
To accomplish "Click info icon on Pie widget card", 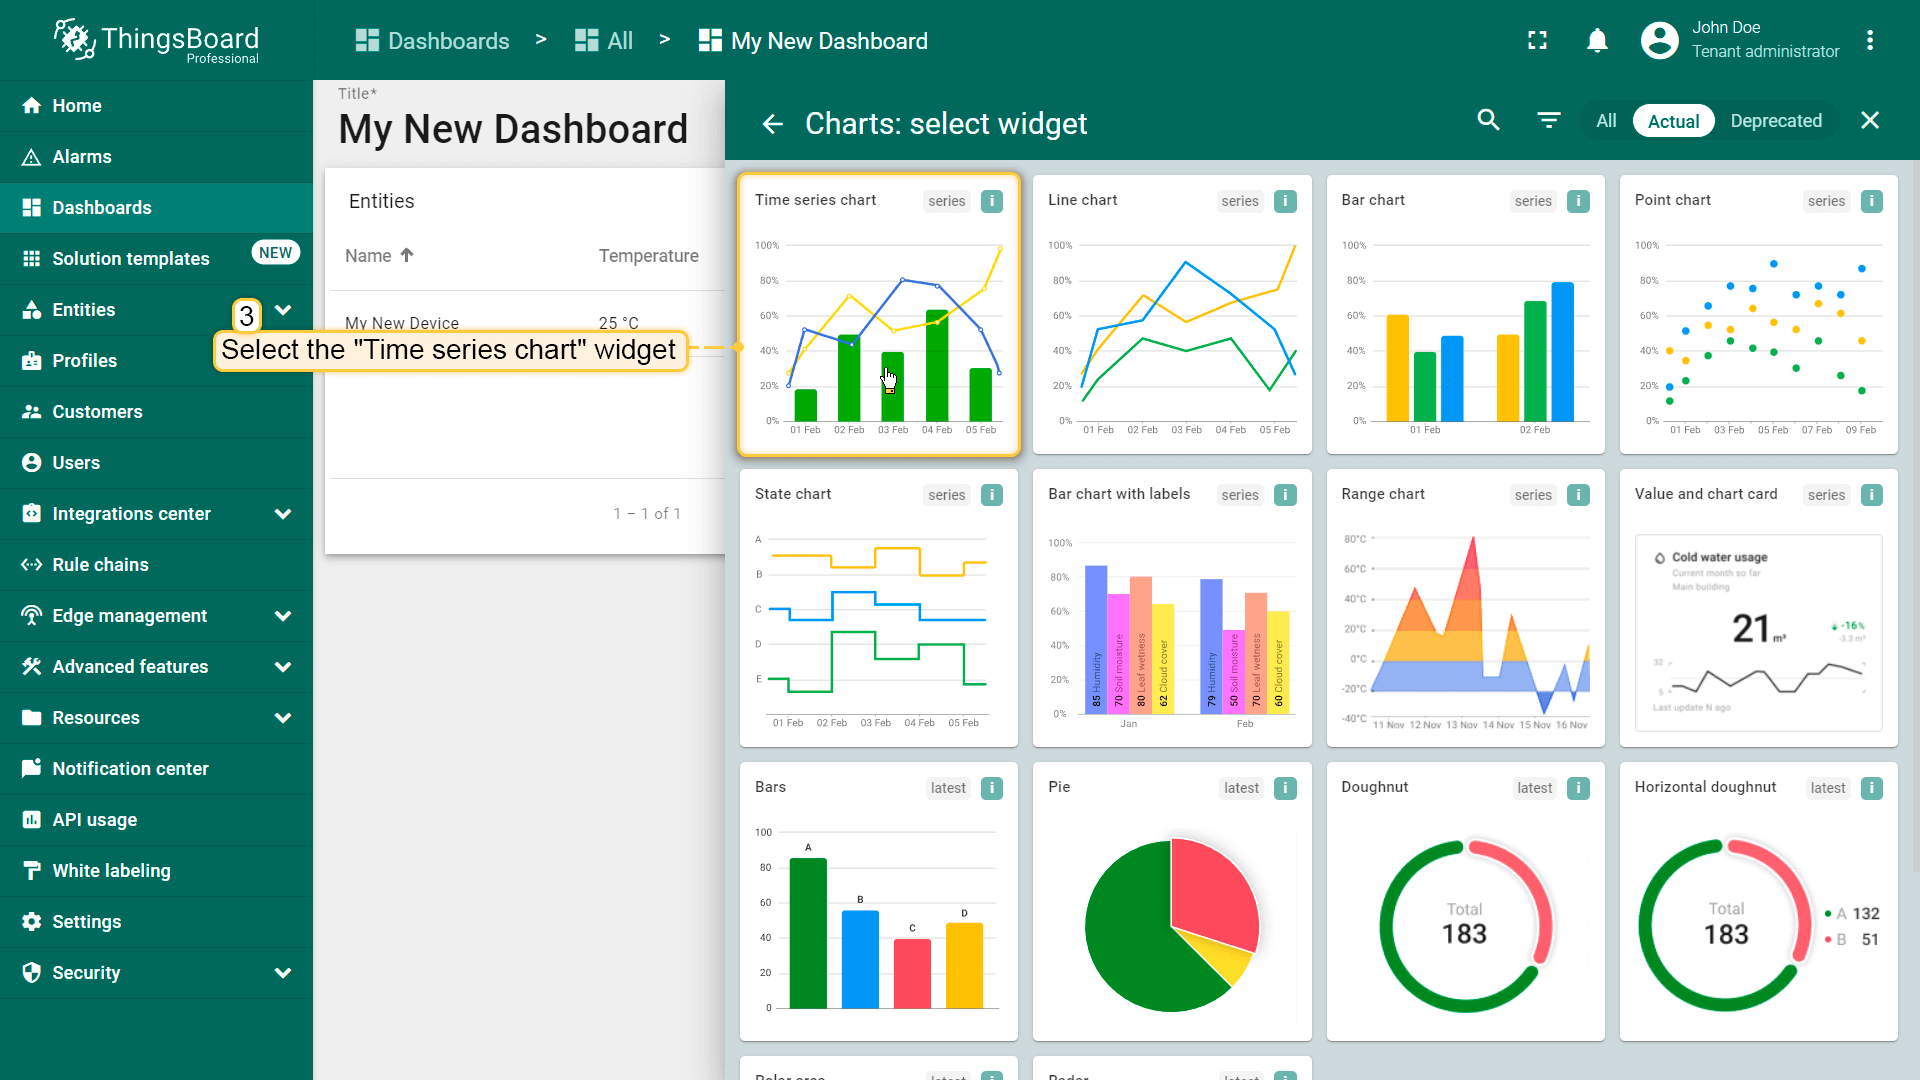I will click(1285, 788).
